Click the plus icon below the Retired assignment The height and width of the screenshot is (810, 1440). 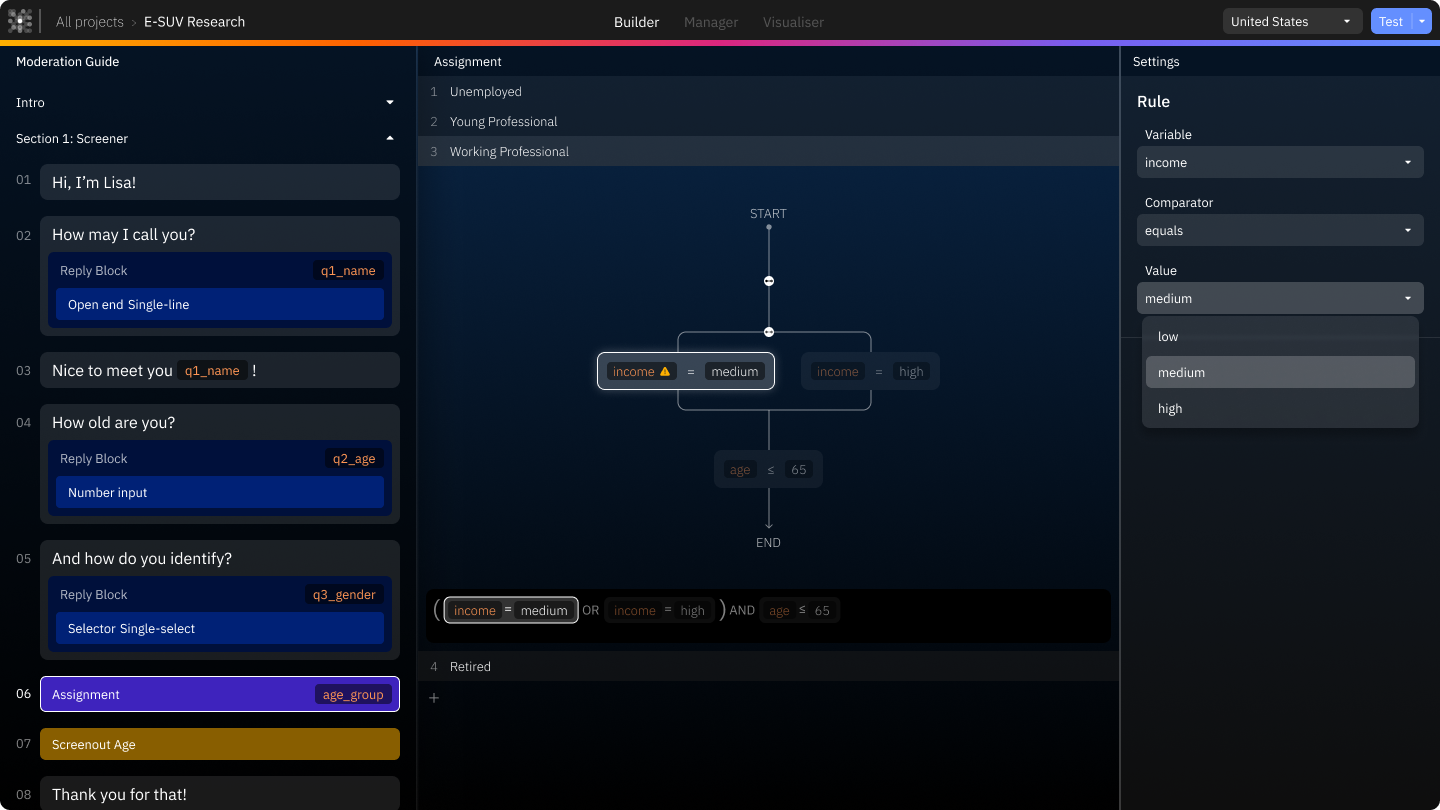(x=433, y=697)
